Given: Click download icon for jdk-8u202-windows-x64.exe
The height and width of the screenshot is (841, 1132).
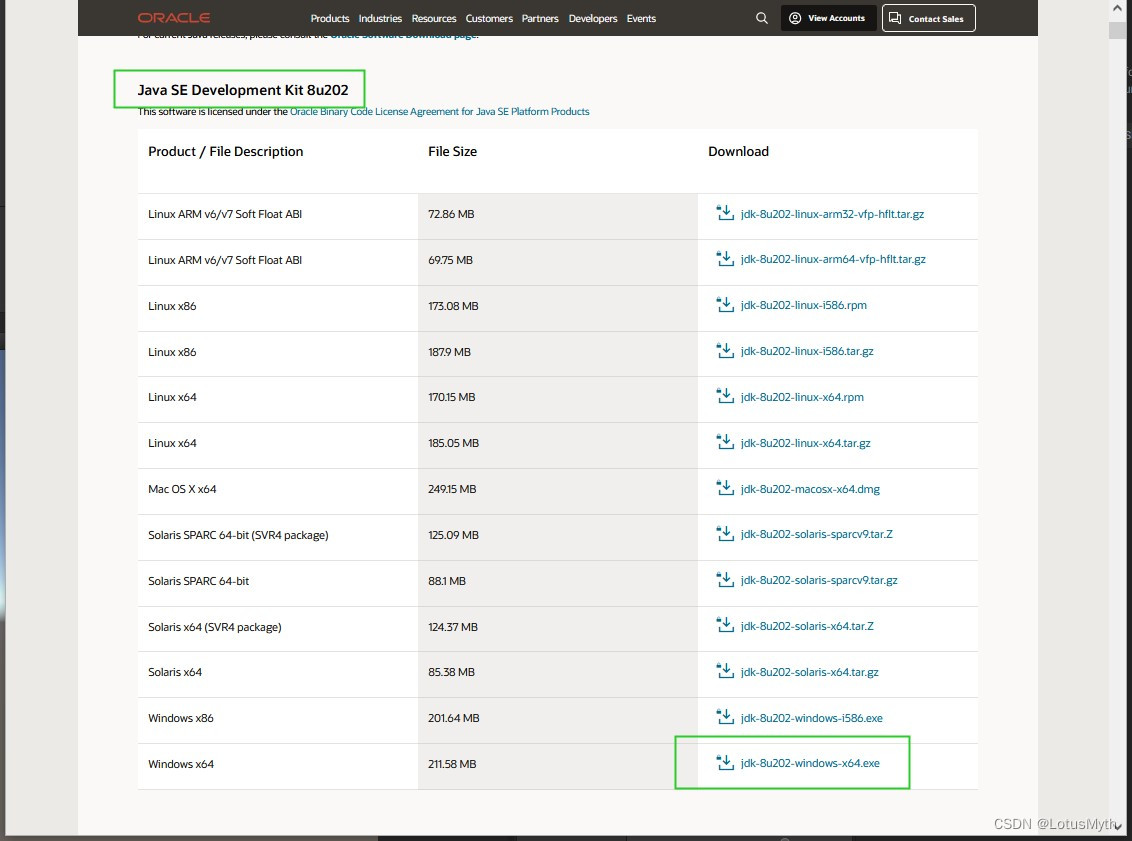Looking at the screenshot, I should tap(725, 763).
